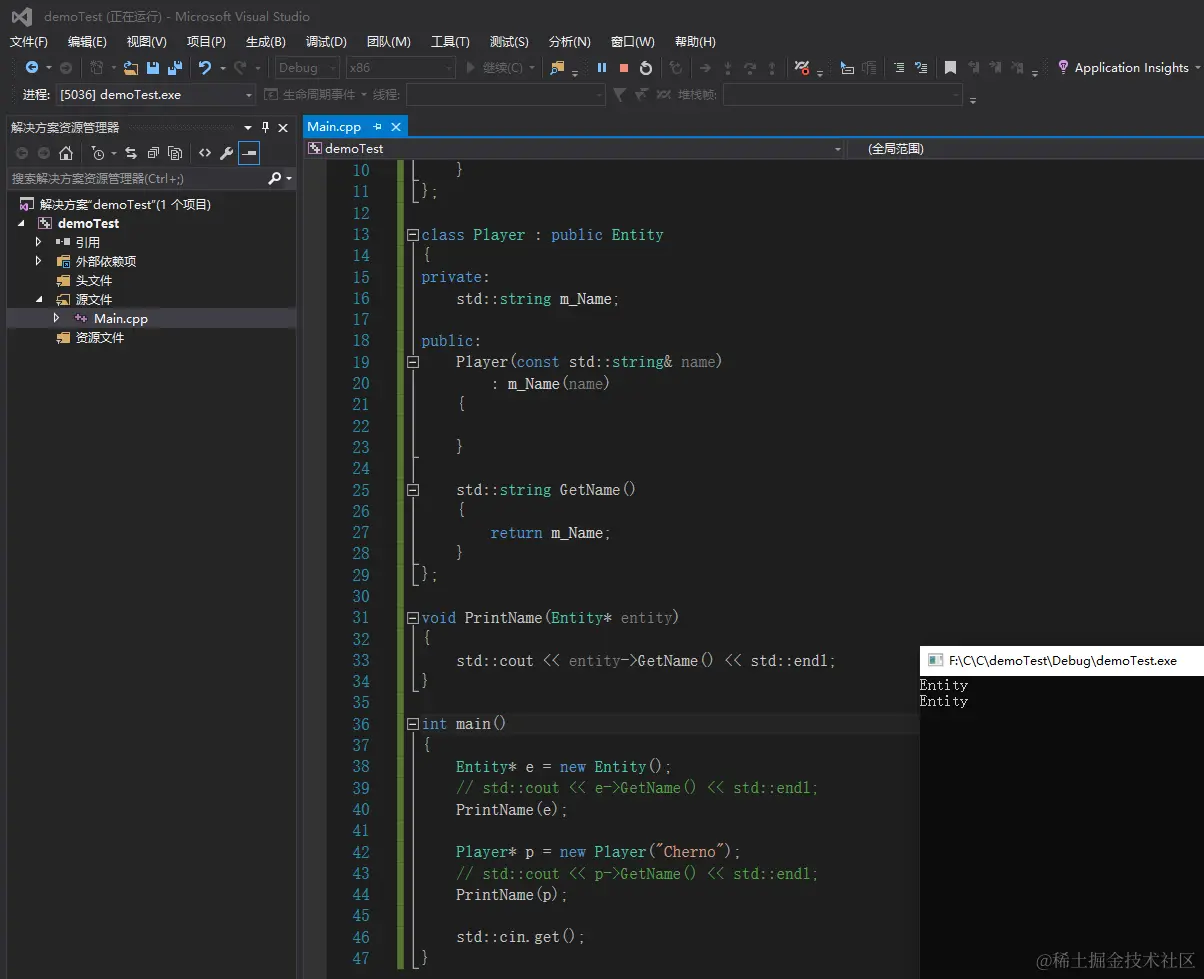This screenshot has width=1204, height=979.
Task: Click Solution Explorer home icon
Action: [66, 153]
